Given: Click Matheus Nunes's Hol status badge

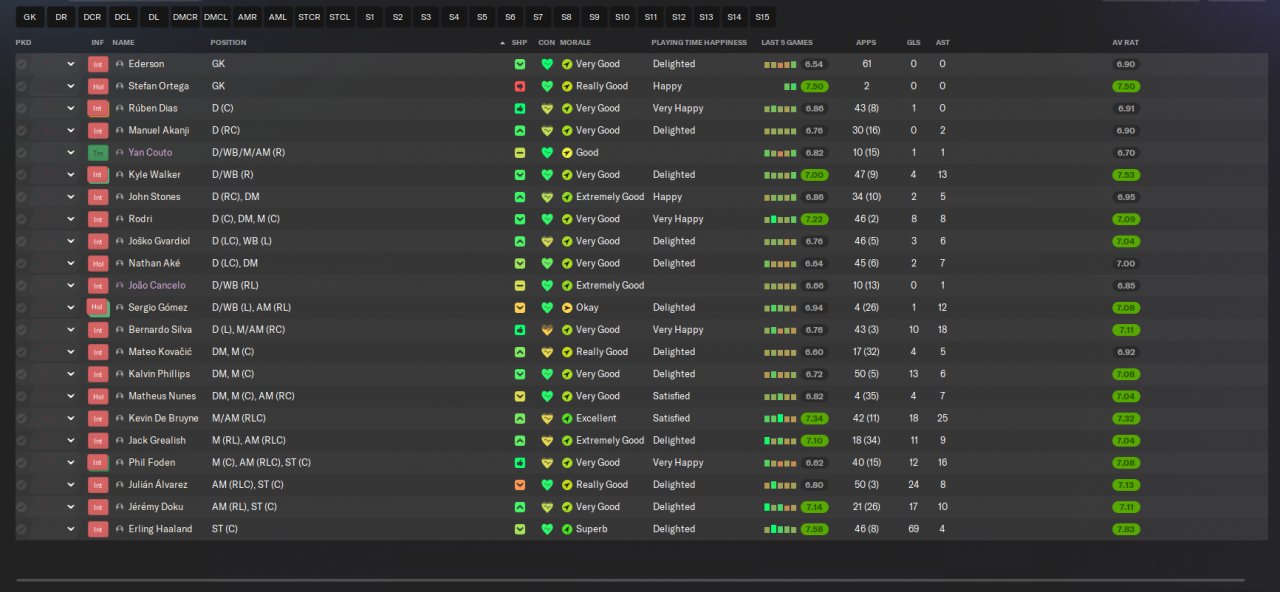Looking at the screenshot, I should click(x=98, y=396).
